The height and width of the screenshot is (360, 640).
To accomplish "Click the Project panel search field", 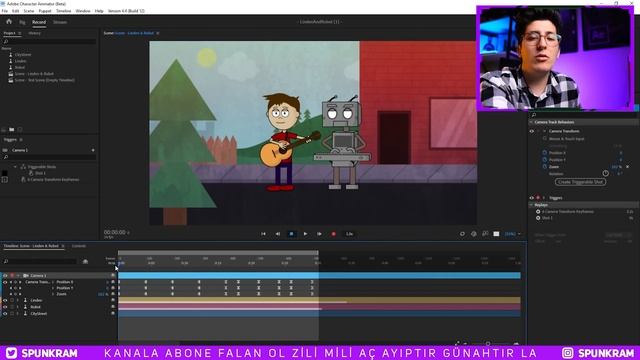I will click(49, 41).
